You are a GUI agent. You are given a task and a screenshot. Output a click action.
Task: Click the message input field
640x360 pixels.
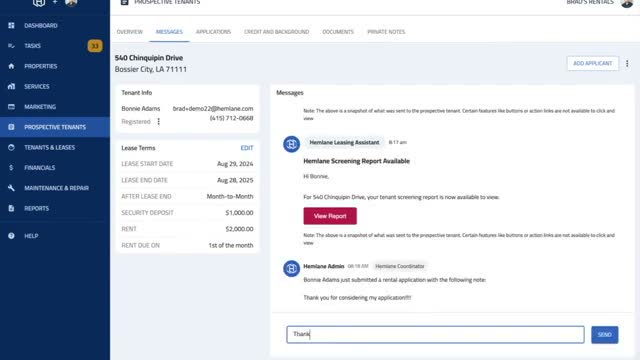[x=435, y=334]
